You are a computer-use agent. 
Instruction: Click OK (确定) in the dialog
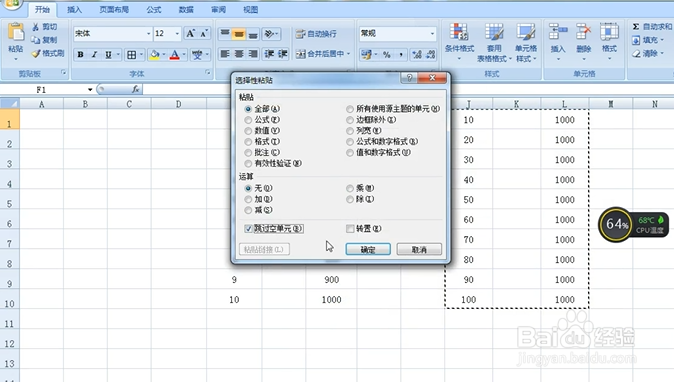[x=368, y=249]
